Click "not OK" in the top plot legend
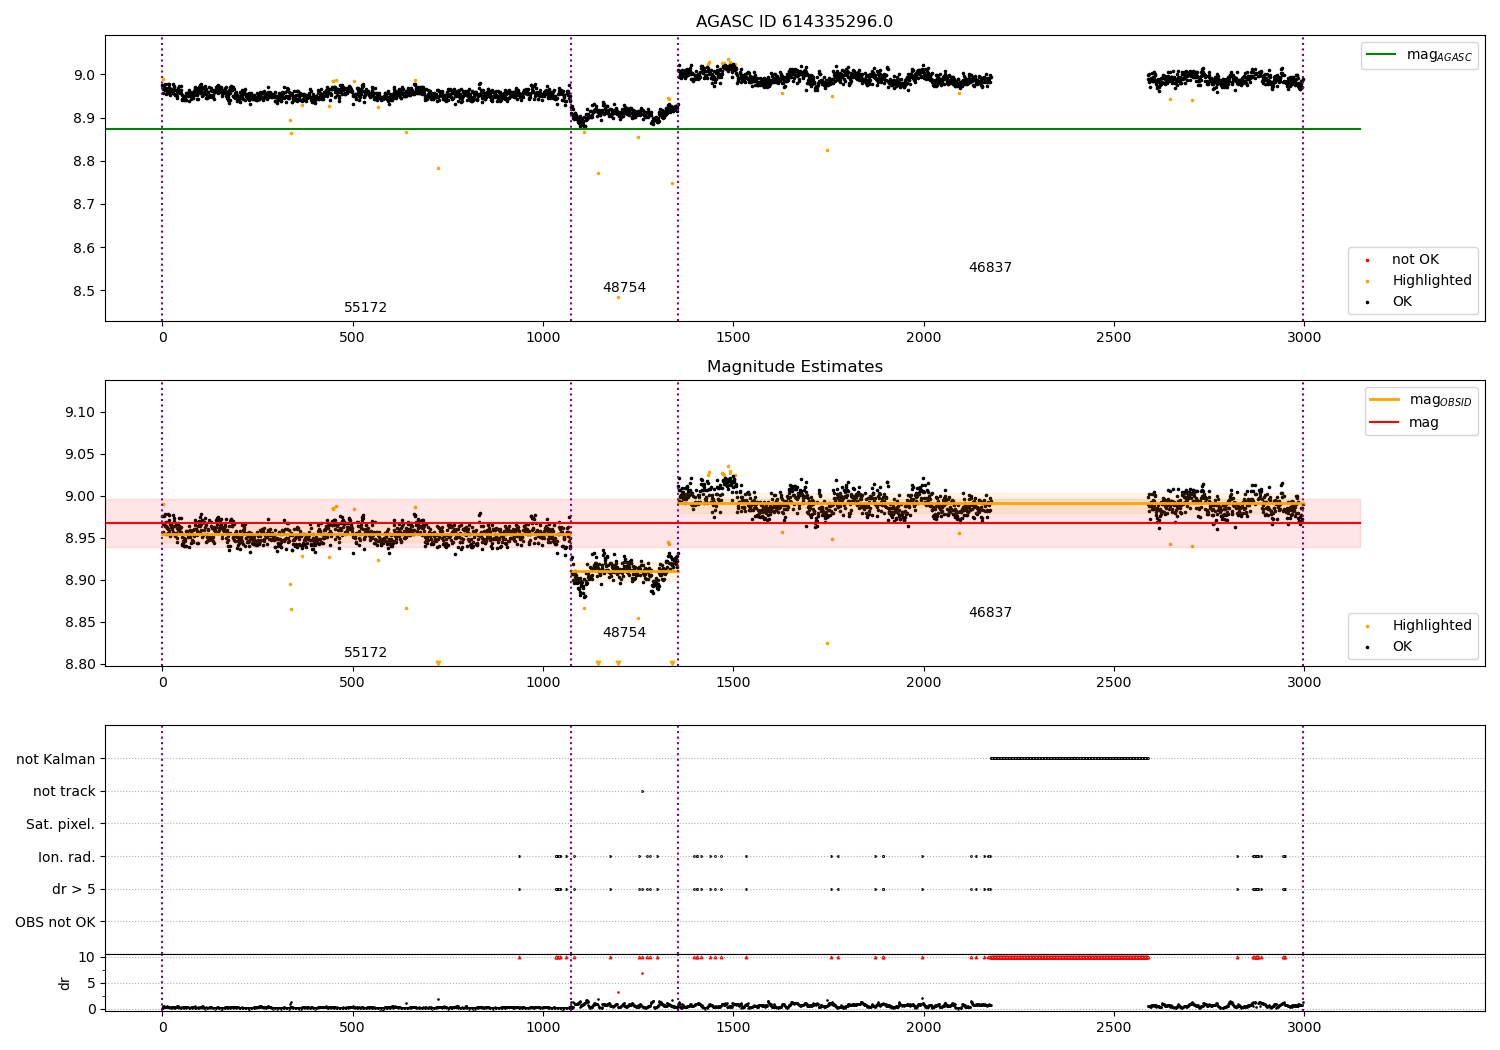Viewport: 1500px width, 1050px height. coord(1415,260)
